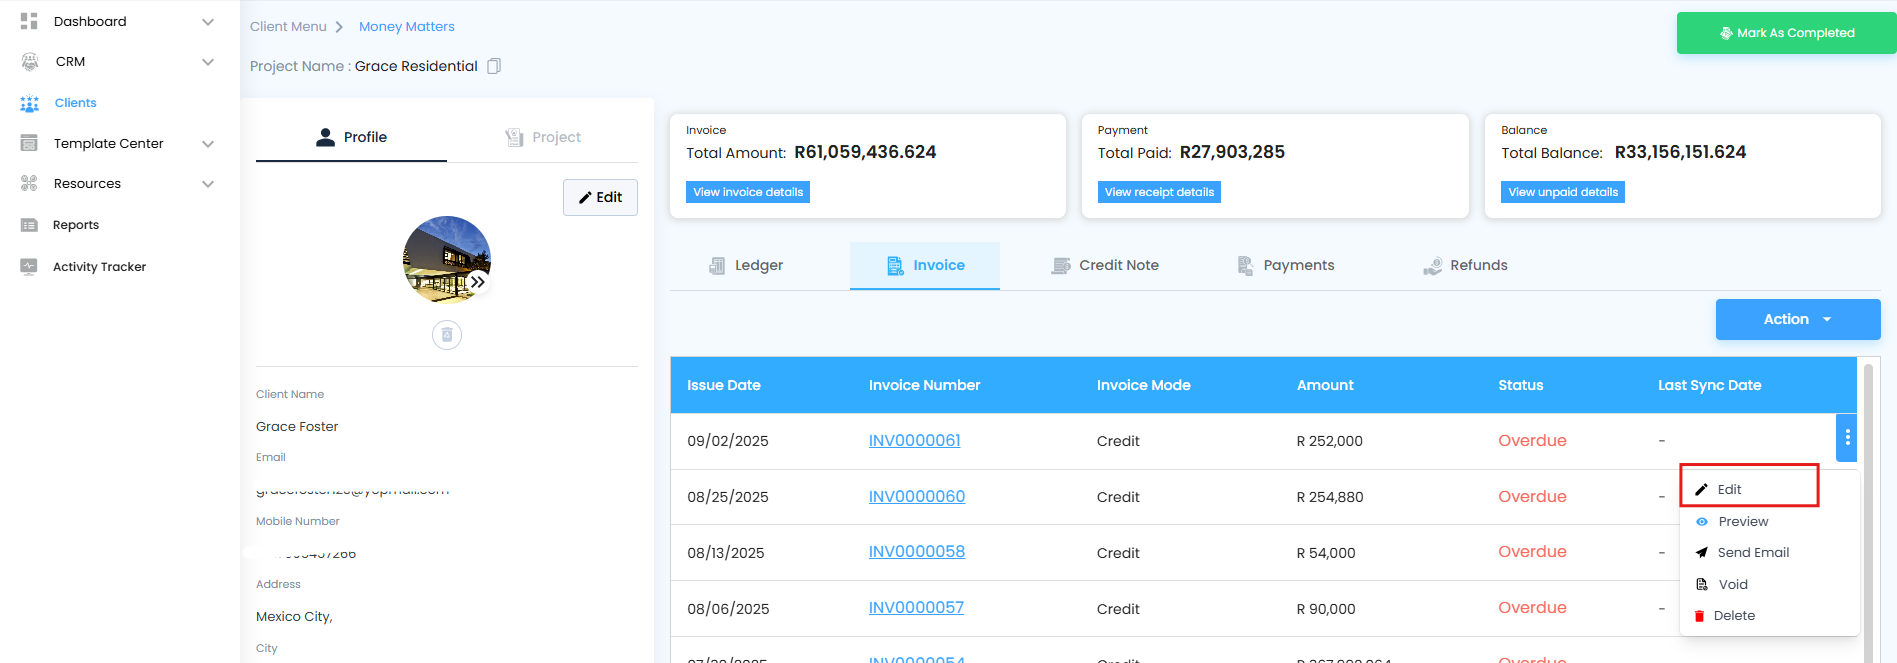Open the Clients people icon
Image resolution: width=1897 pixels, height=663 pixels.
coord(30,103)
